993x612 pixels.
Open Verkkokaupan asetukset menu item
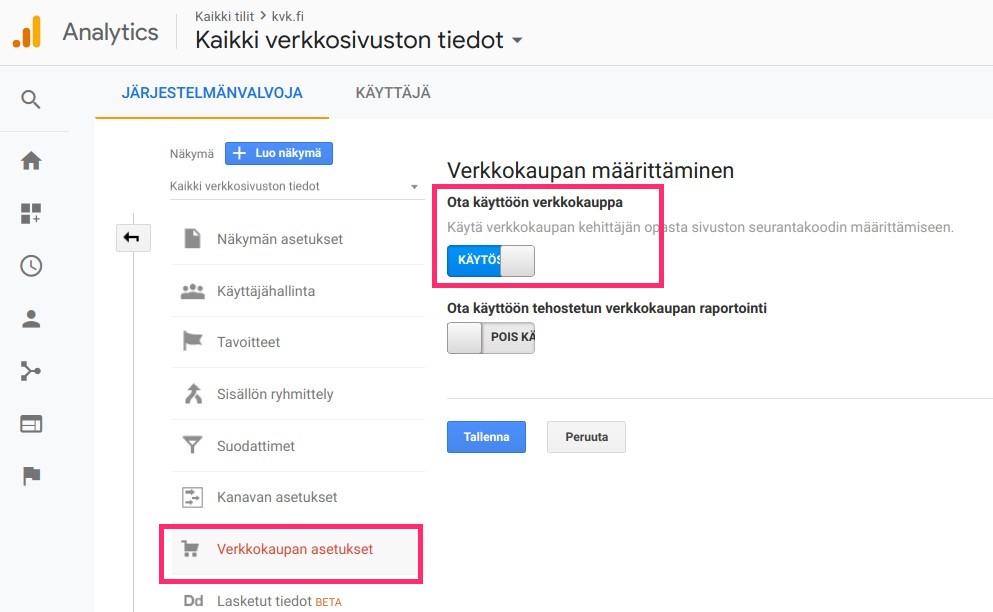tap(294, 549)
